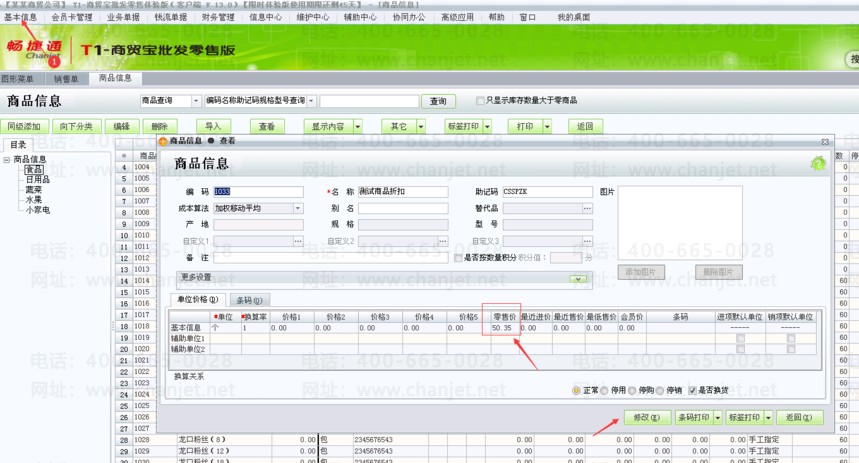Image resolution: width=859 pixels, height=463 pixels.
Task: Open the 会员卡管理 menu
Action: (72, 18)
